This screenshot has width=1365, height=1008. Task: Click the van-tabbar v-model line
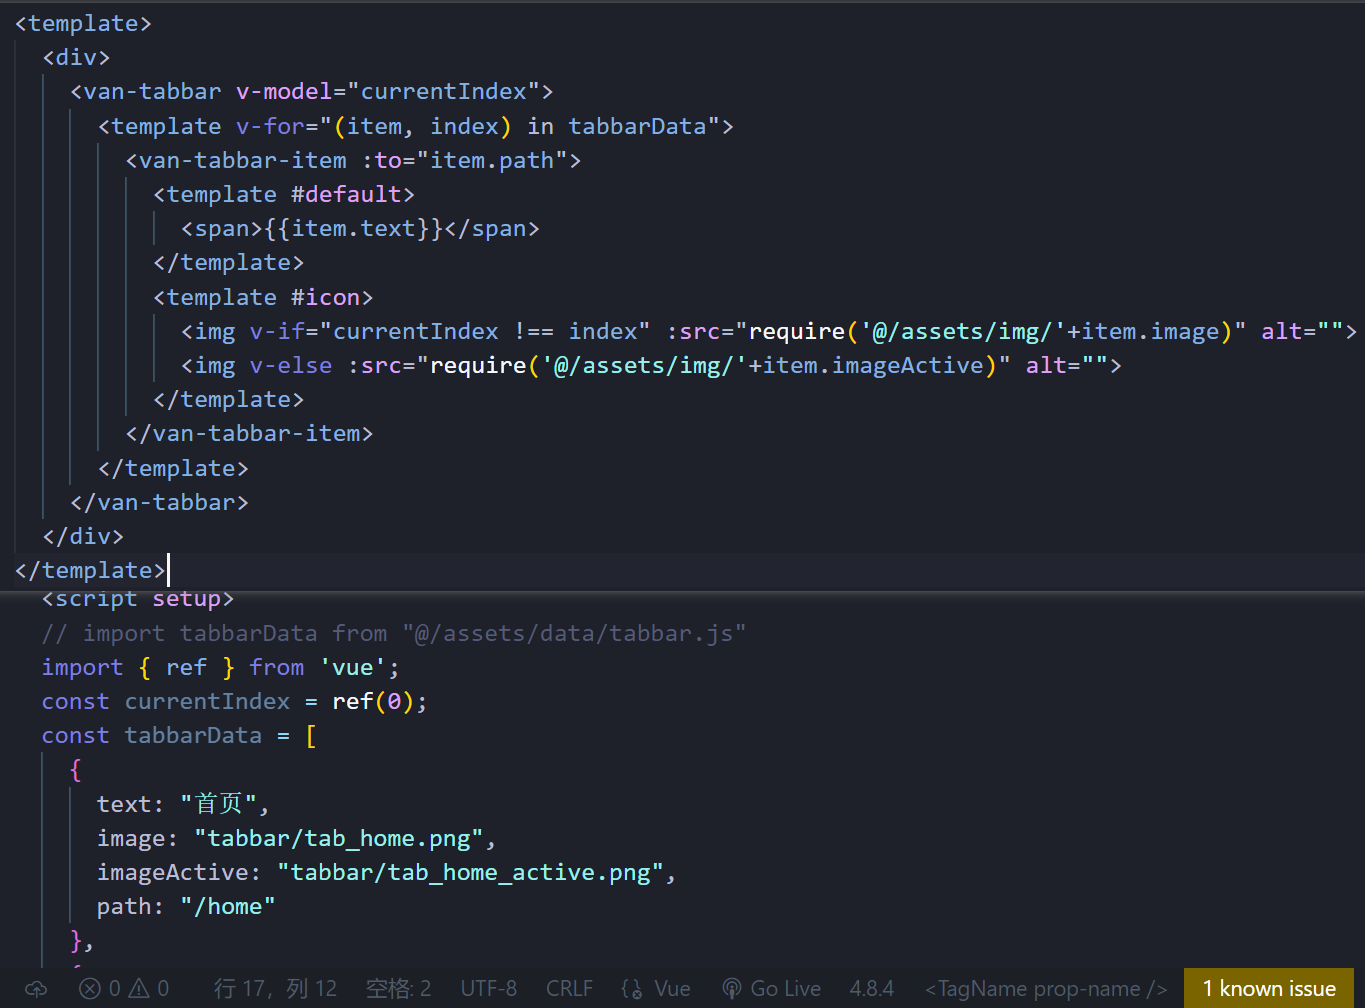(x=312, y=92)
